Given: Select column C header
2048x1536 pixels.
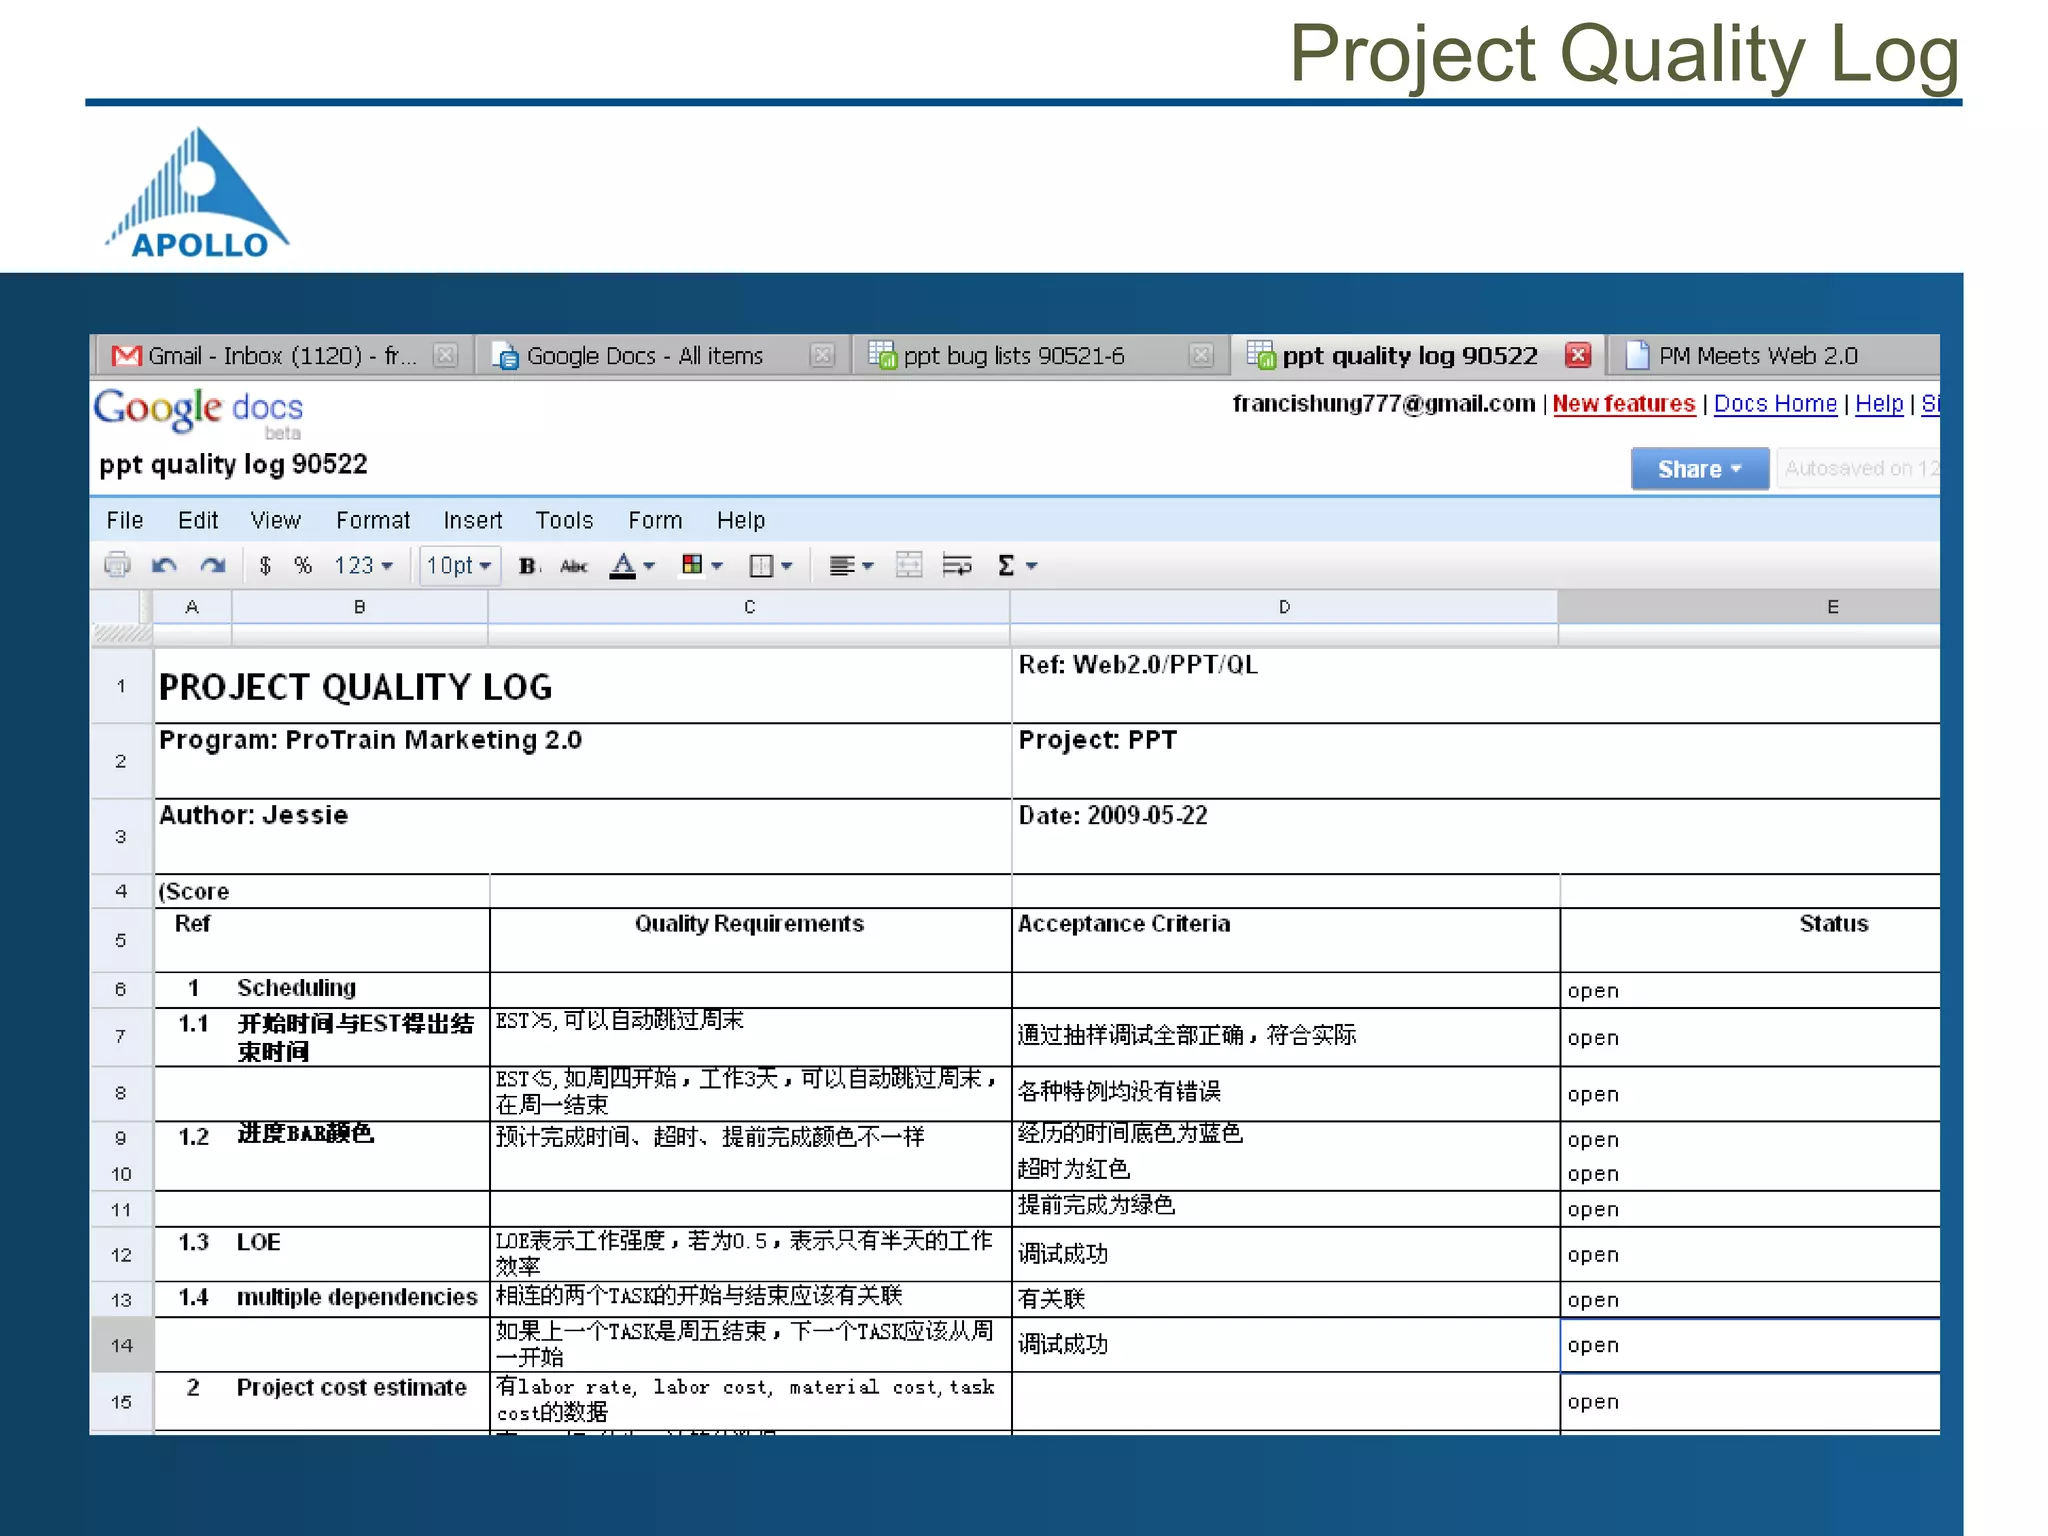Looking at the screenshot, I should coord(749,607).
